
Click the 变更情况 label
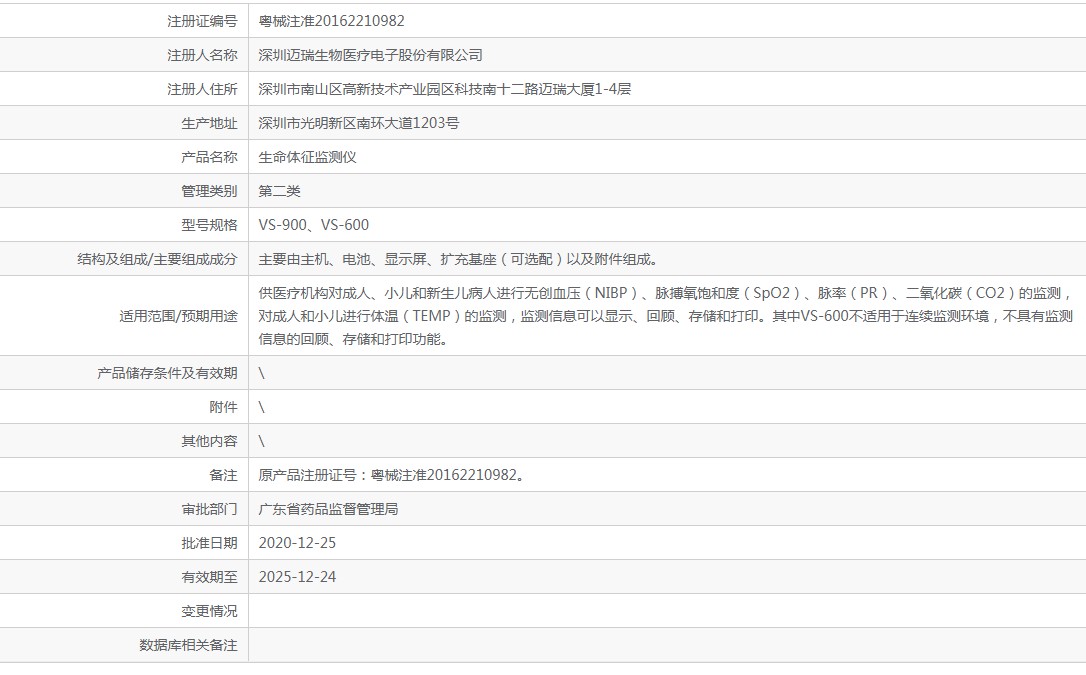point(209,611)
